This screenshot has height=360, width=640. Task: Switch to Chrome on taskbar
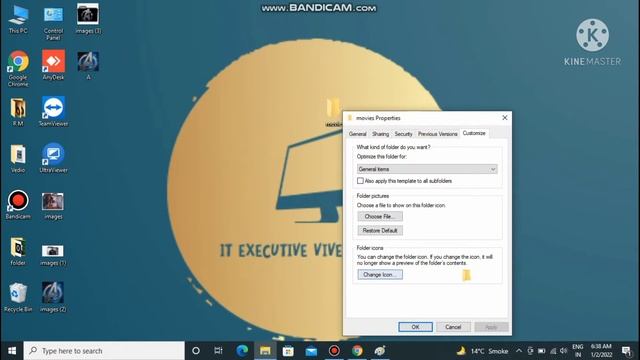[x=357, y=351]
